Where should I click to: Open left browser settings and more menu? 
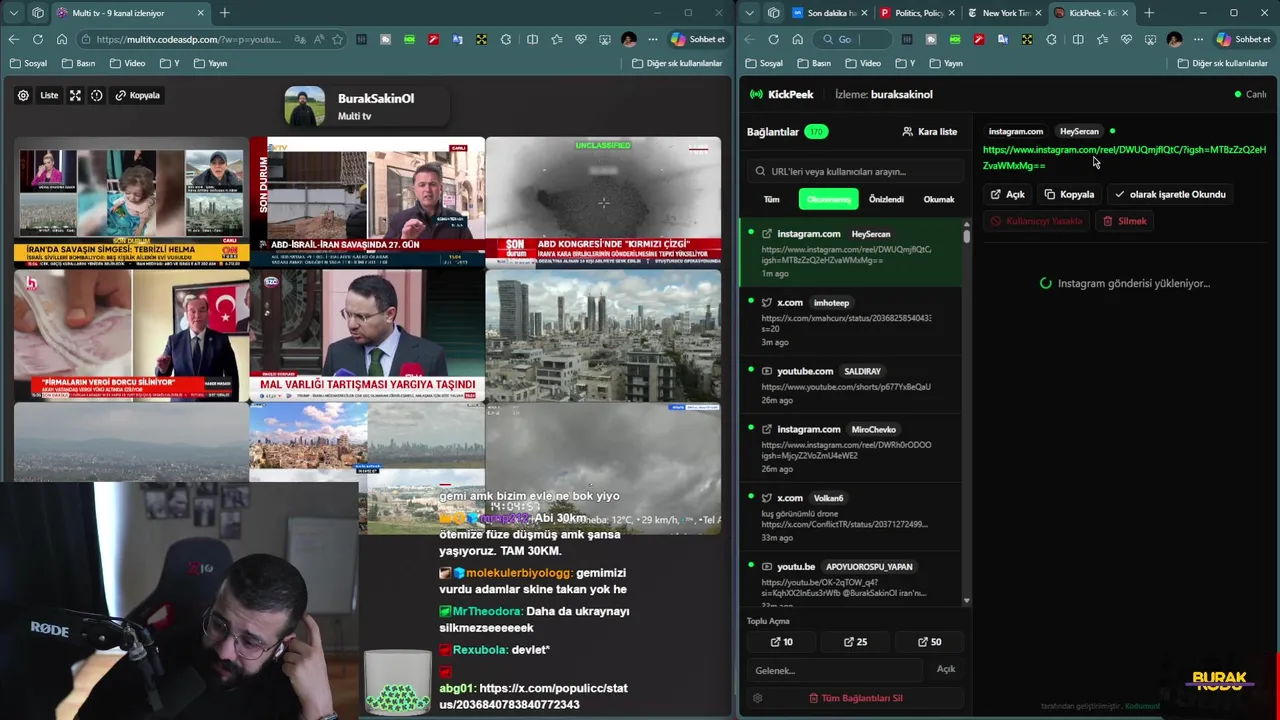[x=651, y=39]
